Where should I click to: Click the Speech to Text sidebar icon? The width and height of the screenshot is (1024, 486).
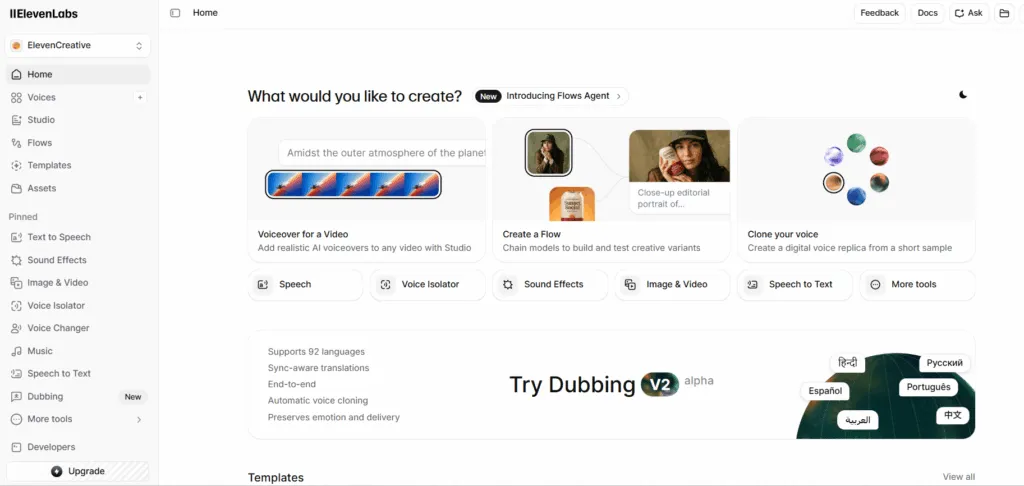(16, 374)
